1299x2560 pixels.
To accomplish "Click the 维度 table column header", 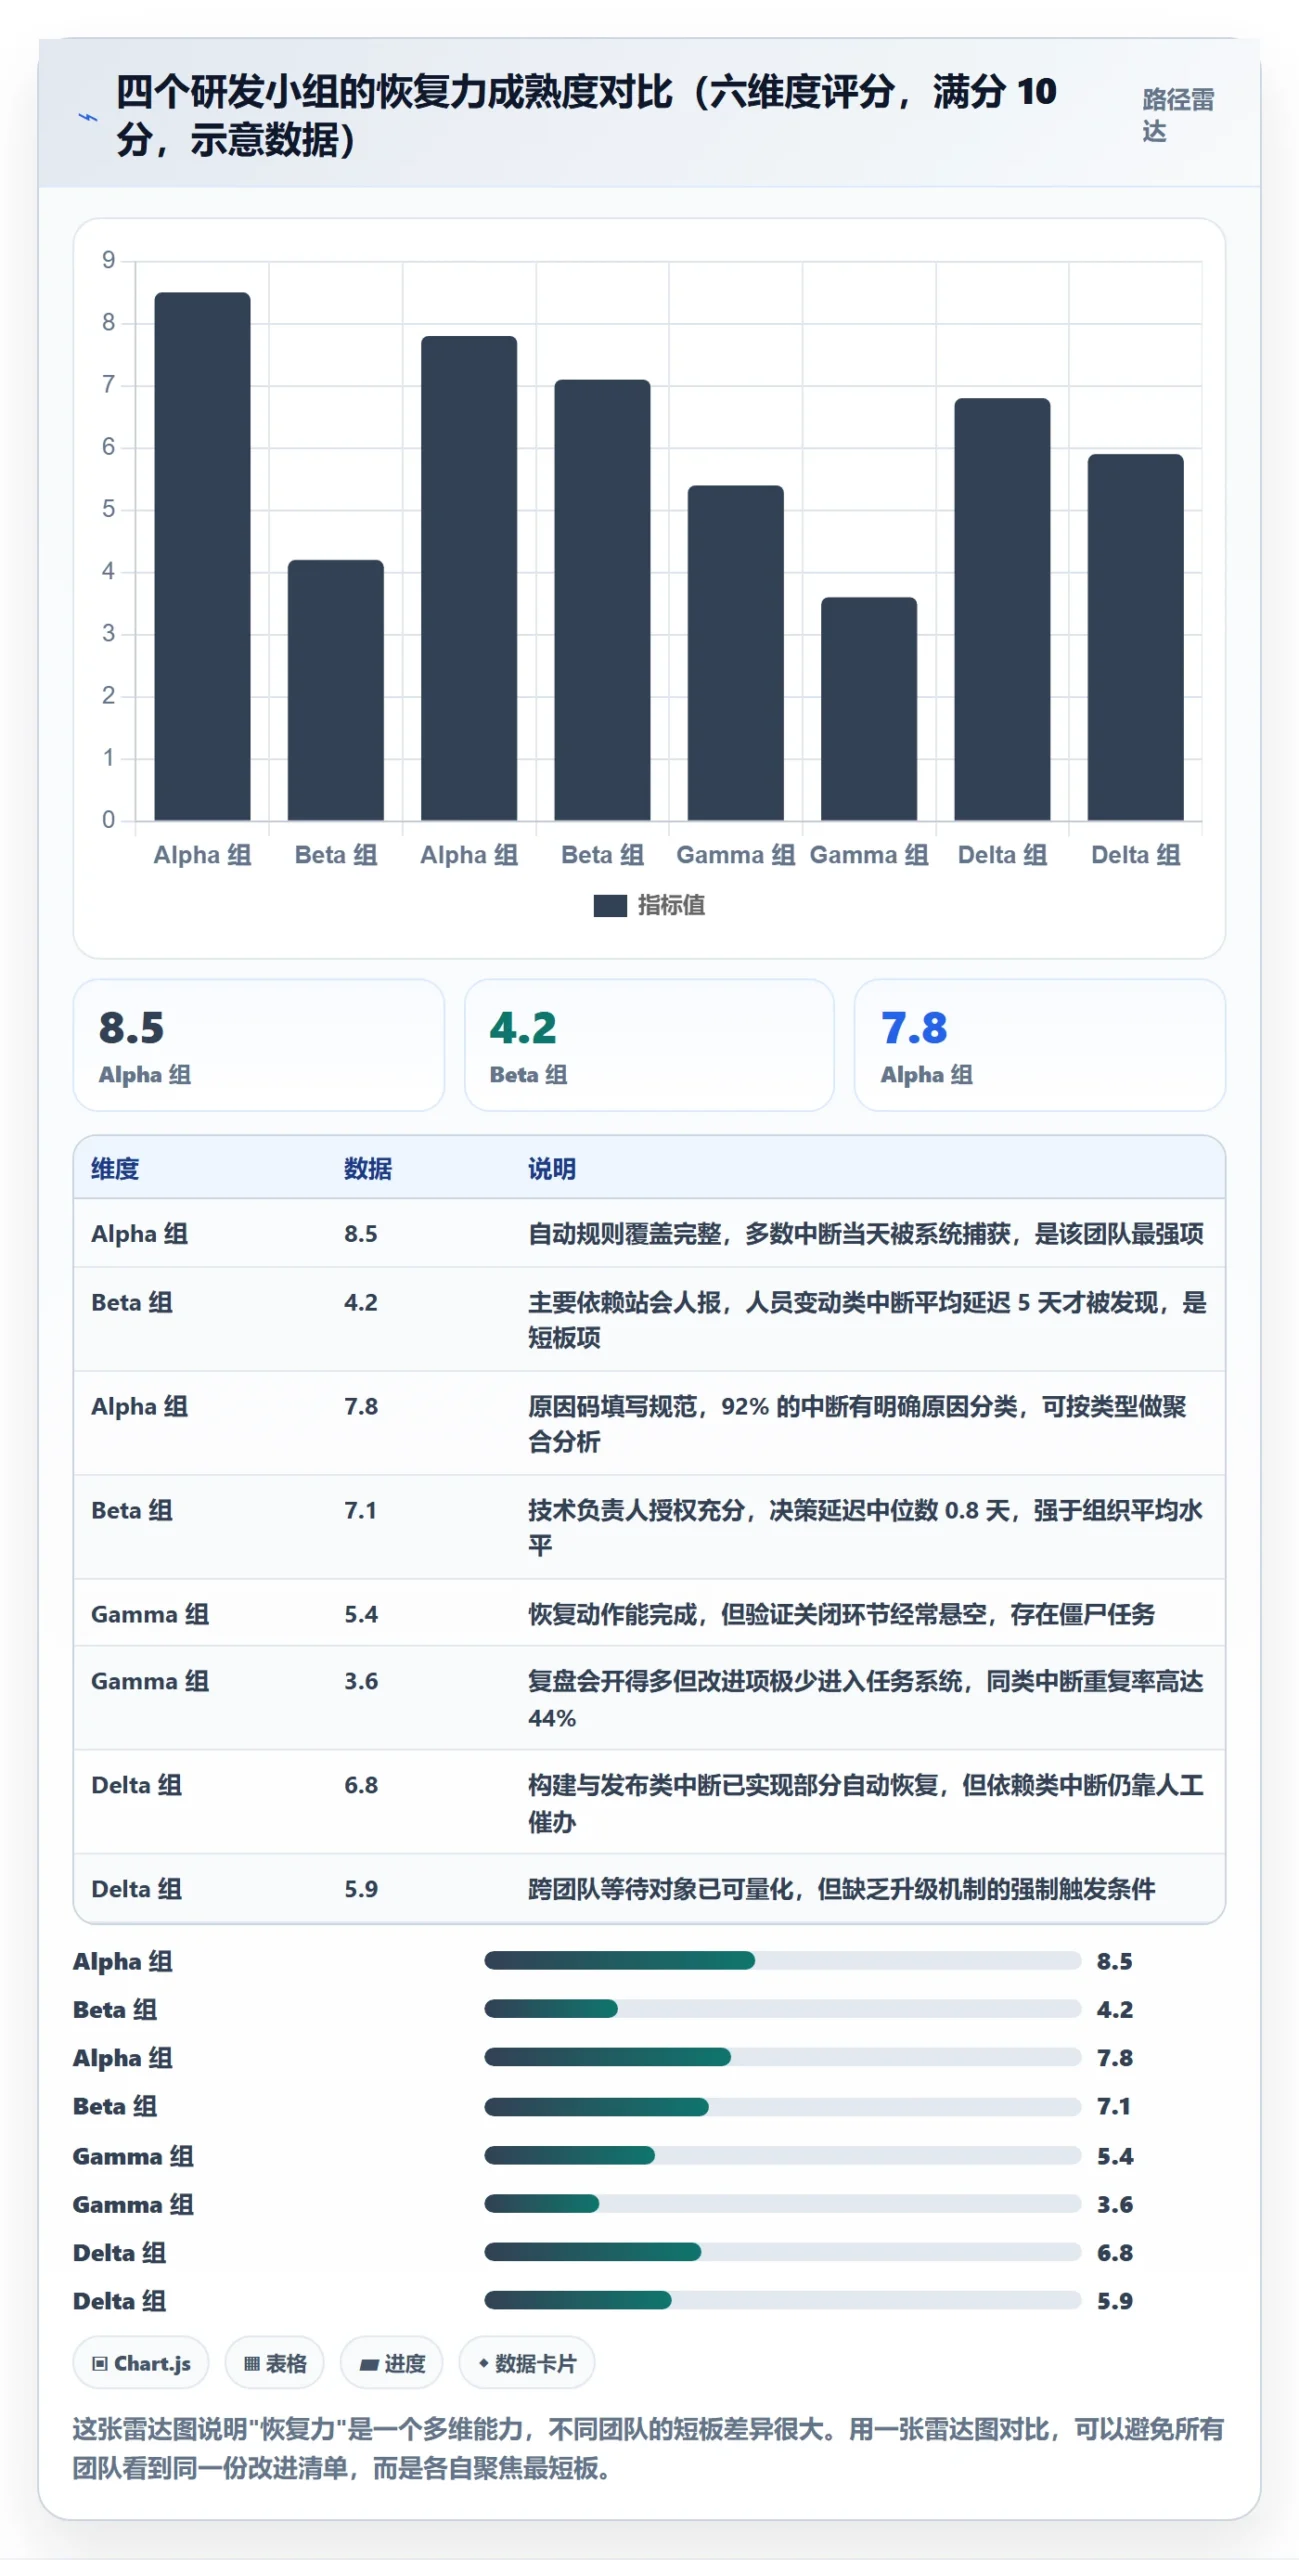I will click(115, 1168).
